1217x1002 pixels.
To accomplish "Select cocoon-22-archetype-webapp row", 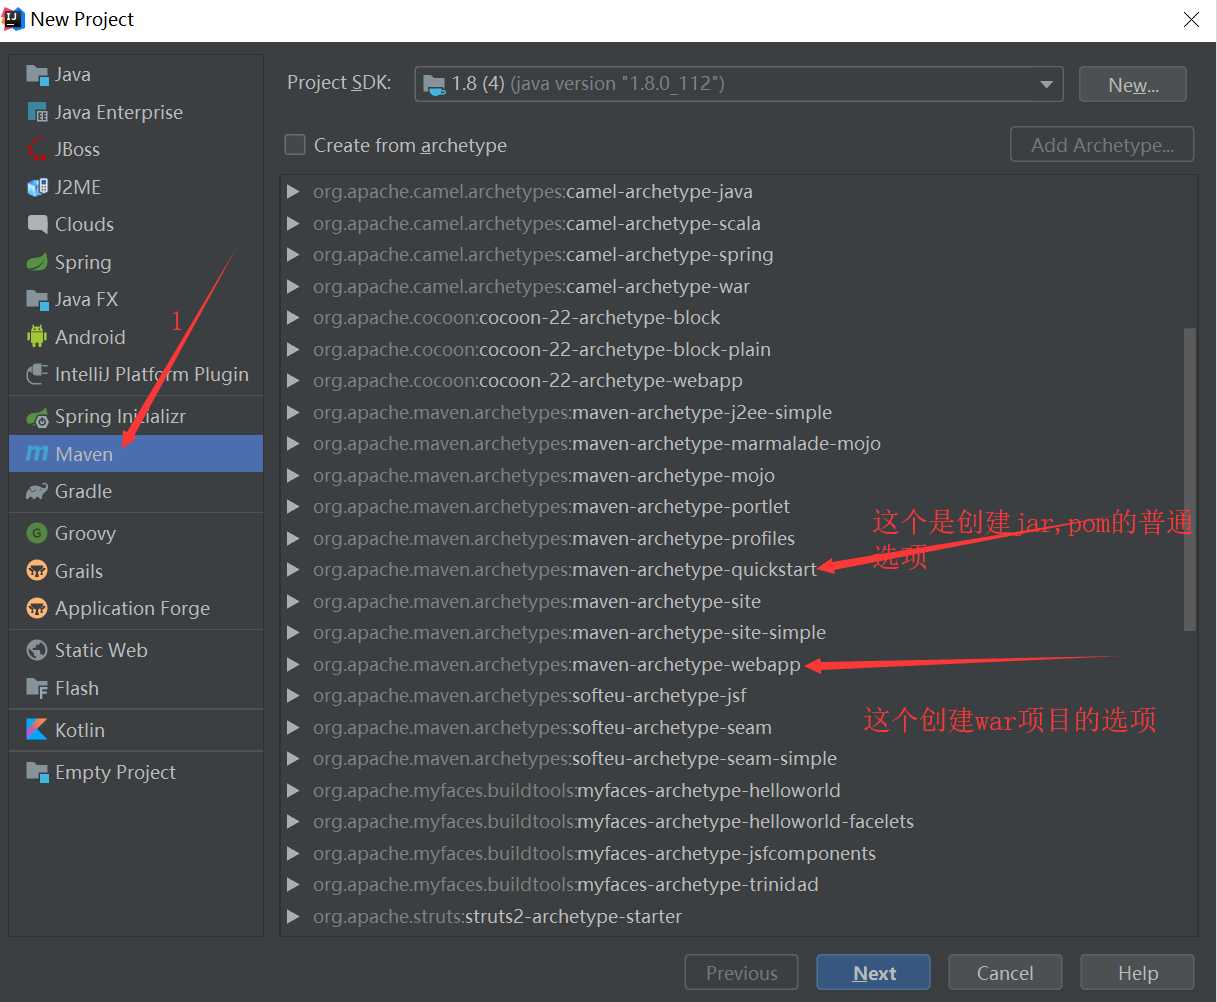I will (x=738, y=380).
